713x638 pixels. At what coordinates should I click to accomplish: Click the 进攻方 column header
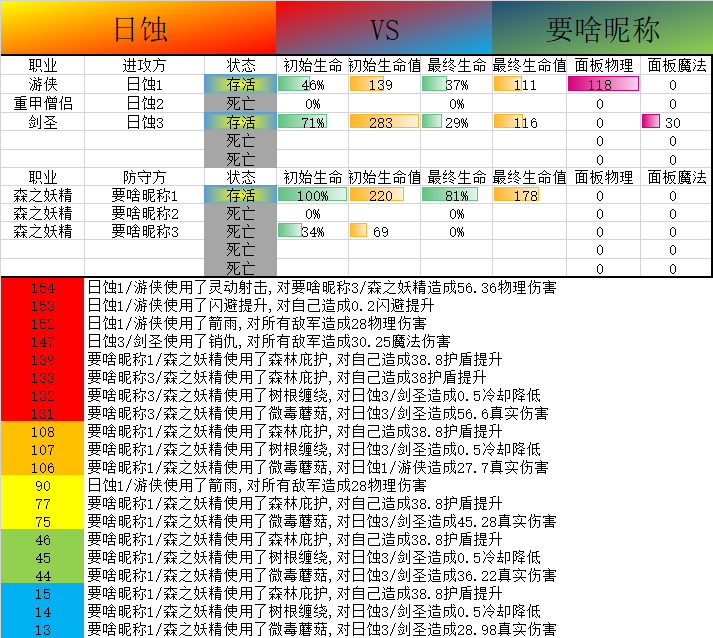(144, 66)
